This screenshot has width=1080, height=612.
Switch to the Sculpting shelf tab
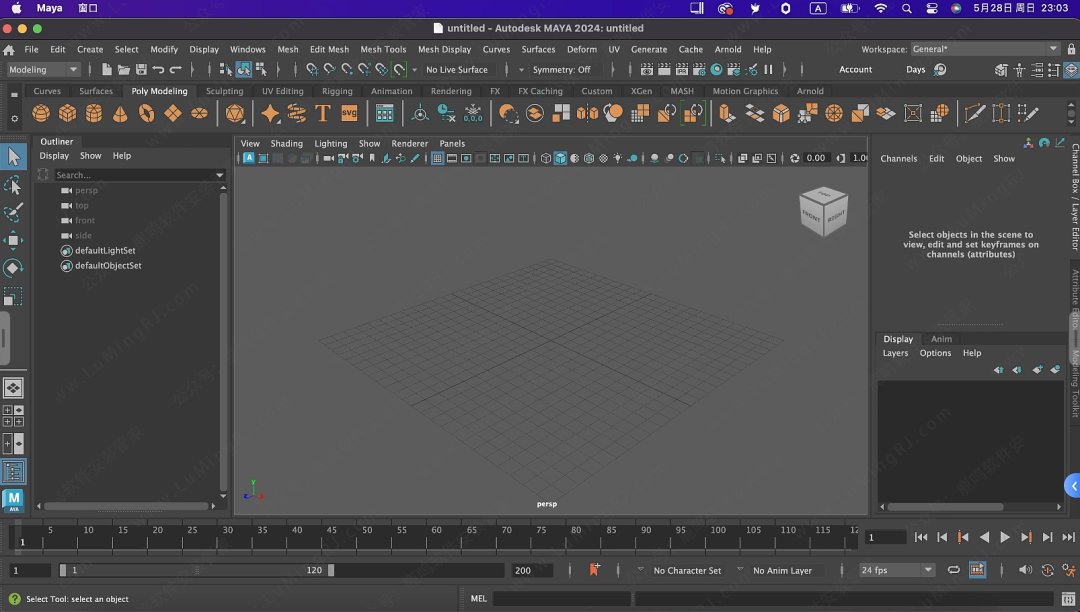225,91
